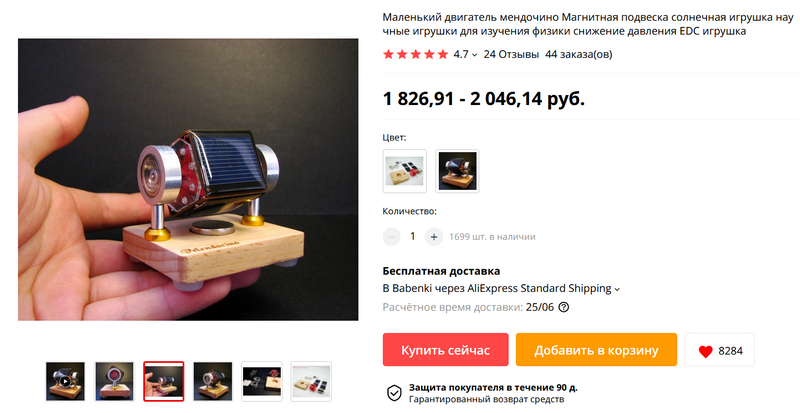Play the video thumbnail in the gallery
The width and height of the screenshot is (800, 413).
click(65, 381)
